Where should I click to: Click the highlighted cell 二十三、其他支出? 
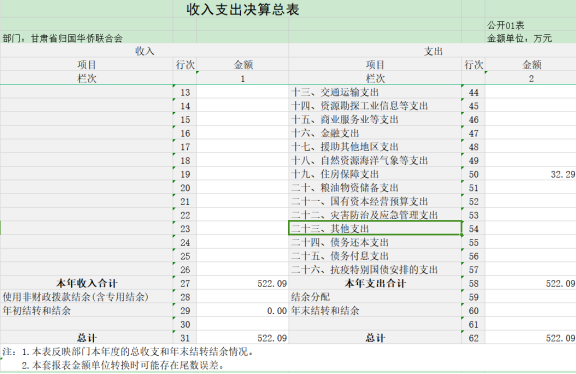[375, 228]
